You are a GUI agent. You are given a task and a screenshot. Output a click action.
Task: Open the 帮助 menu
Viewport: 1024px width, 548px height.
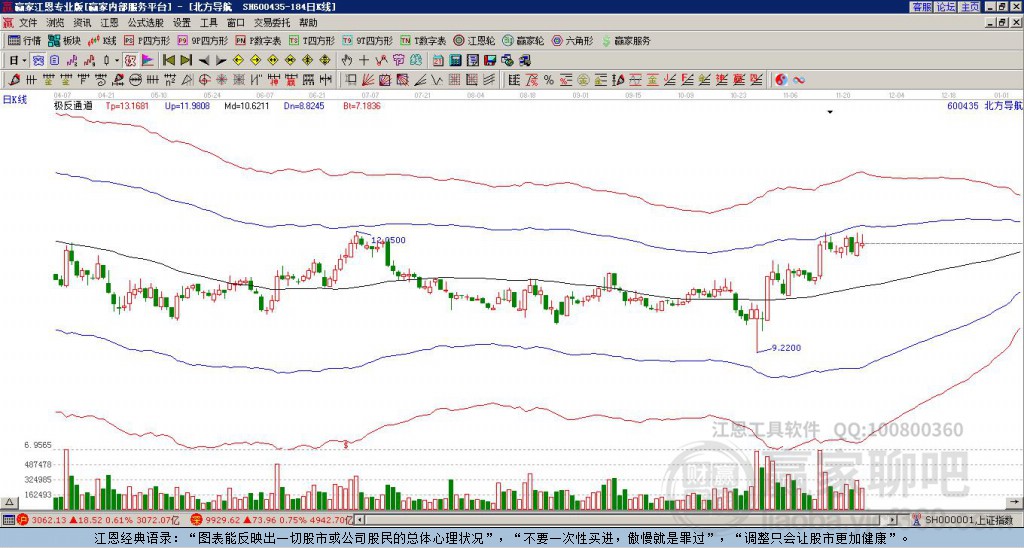click(308, 23)
